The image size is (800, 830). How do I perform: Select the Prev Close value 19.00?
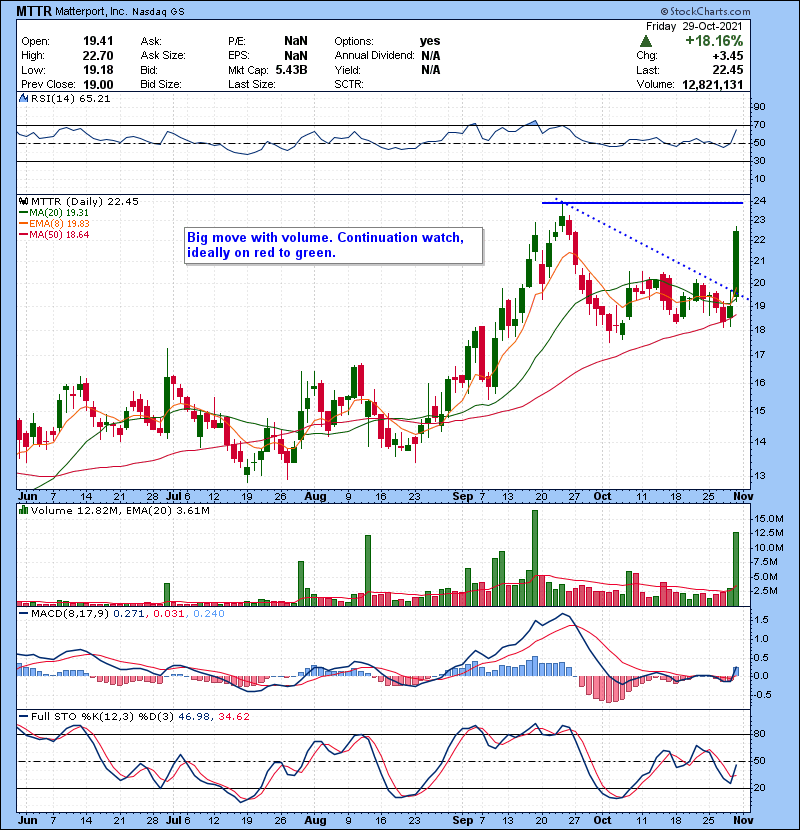98,85
